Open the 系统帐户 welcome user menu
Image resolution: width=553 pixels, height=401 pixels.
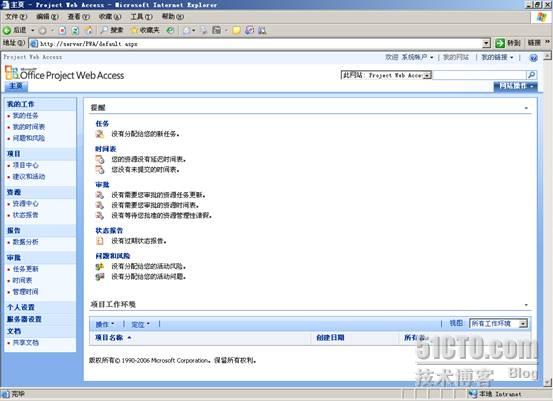click(x=417, y=57)
